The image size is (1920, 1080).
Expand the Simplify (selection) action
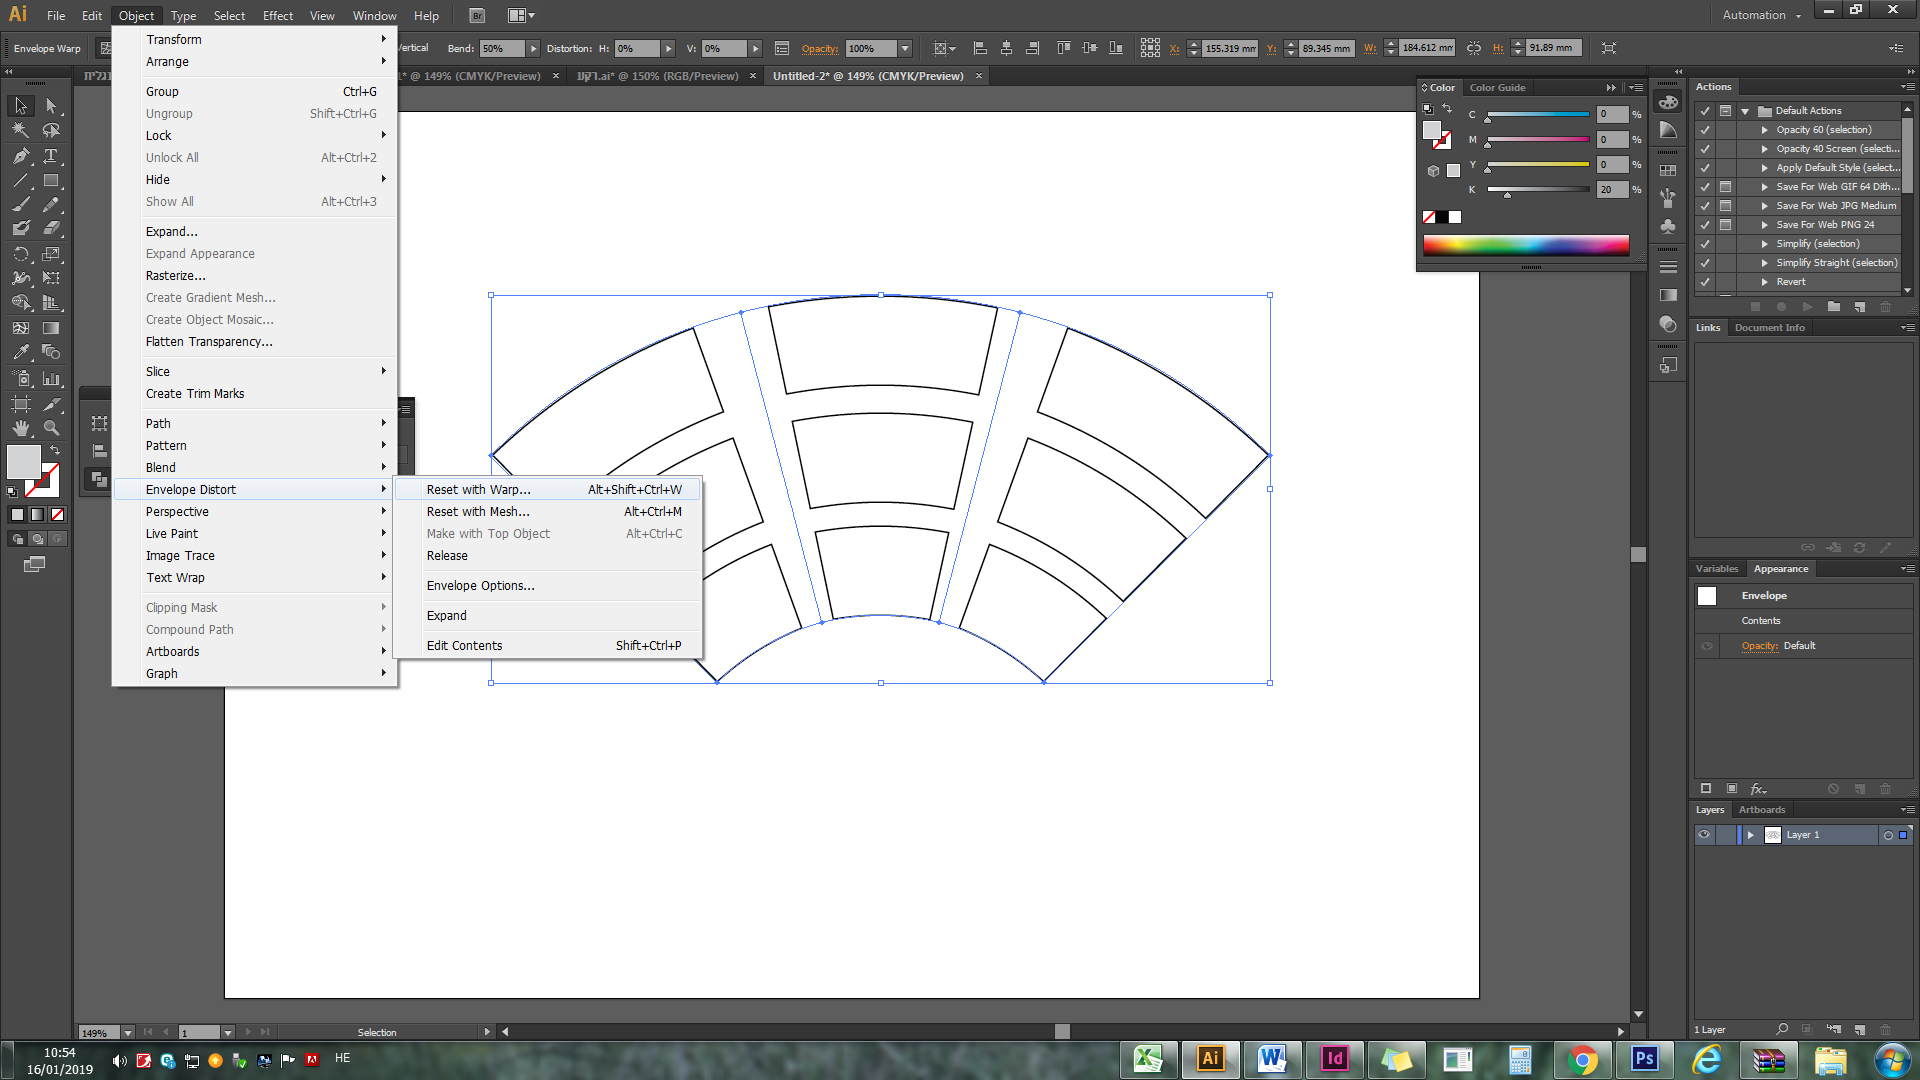click(1765, 244)
